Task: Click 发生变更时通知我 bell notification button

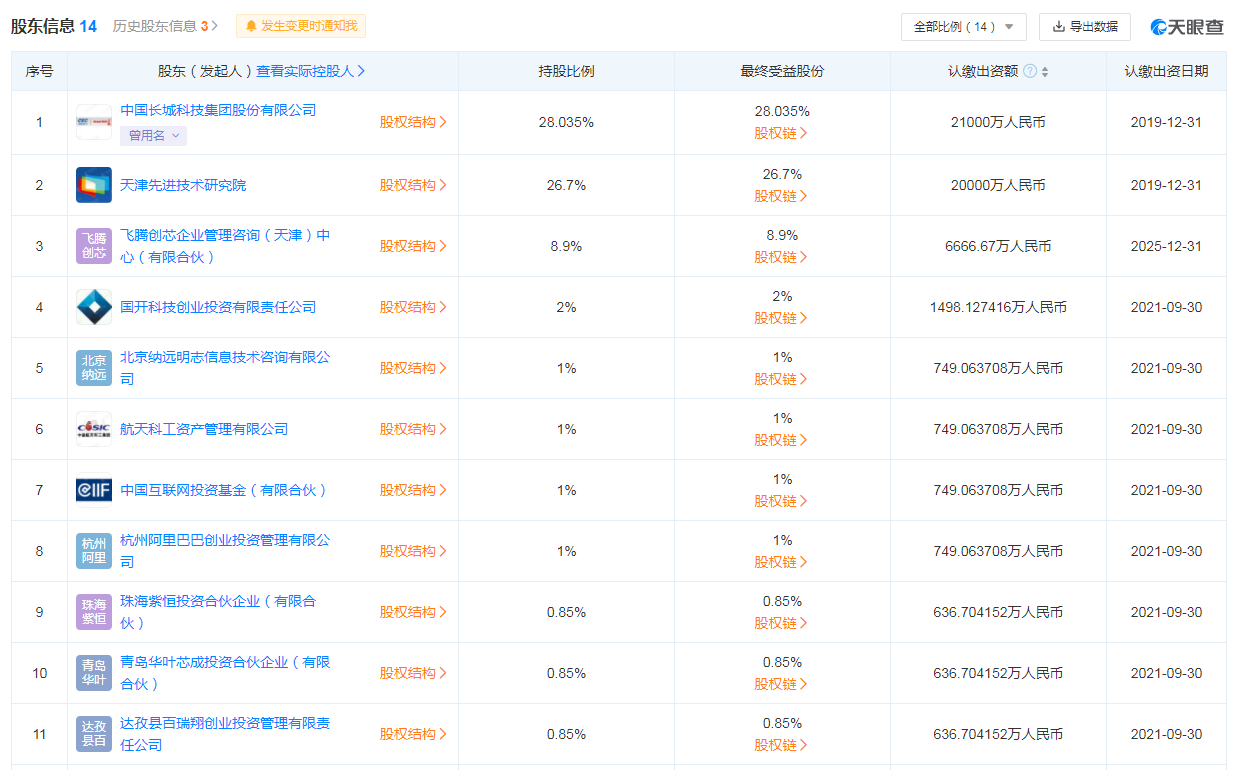Action: 301,26
